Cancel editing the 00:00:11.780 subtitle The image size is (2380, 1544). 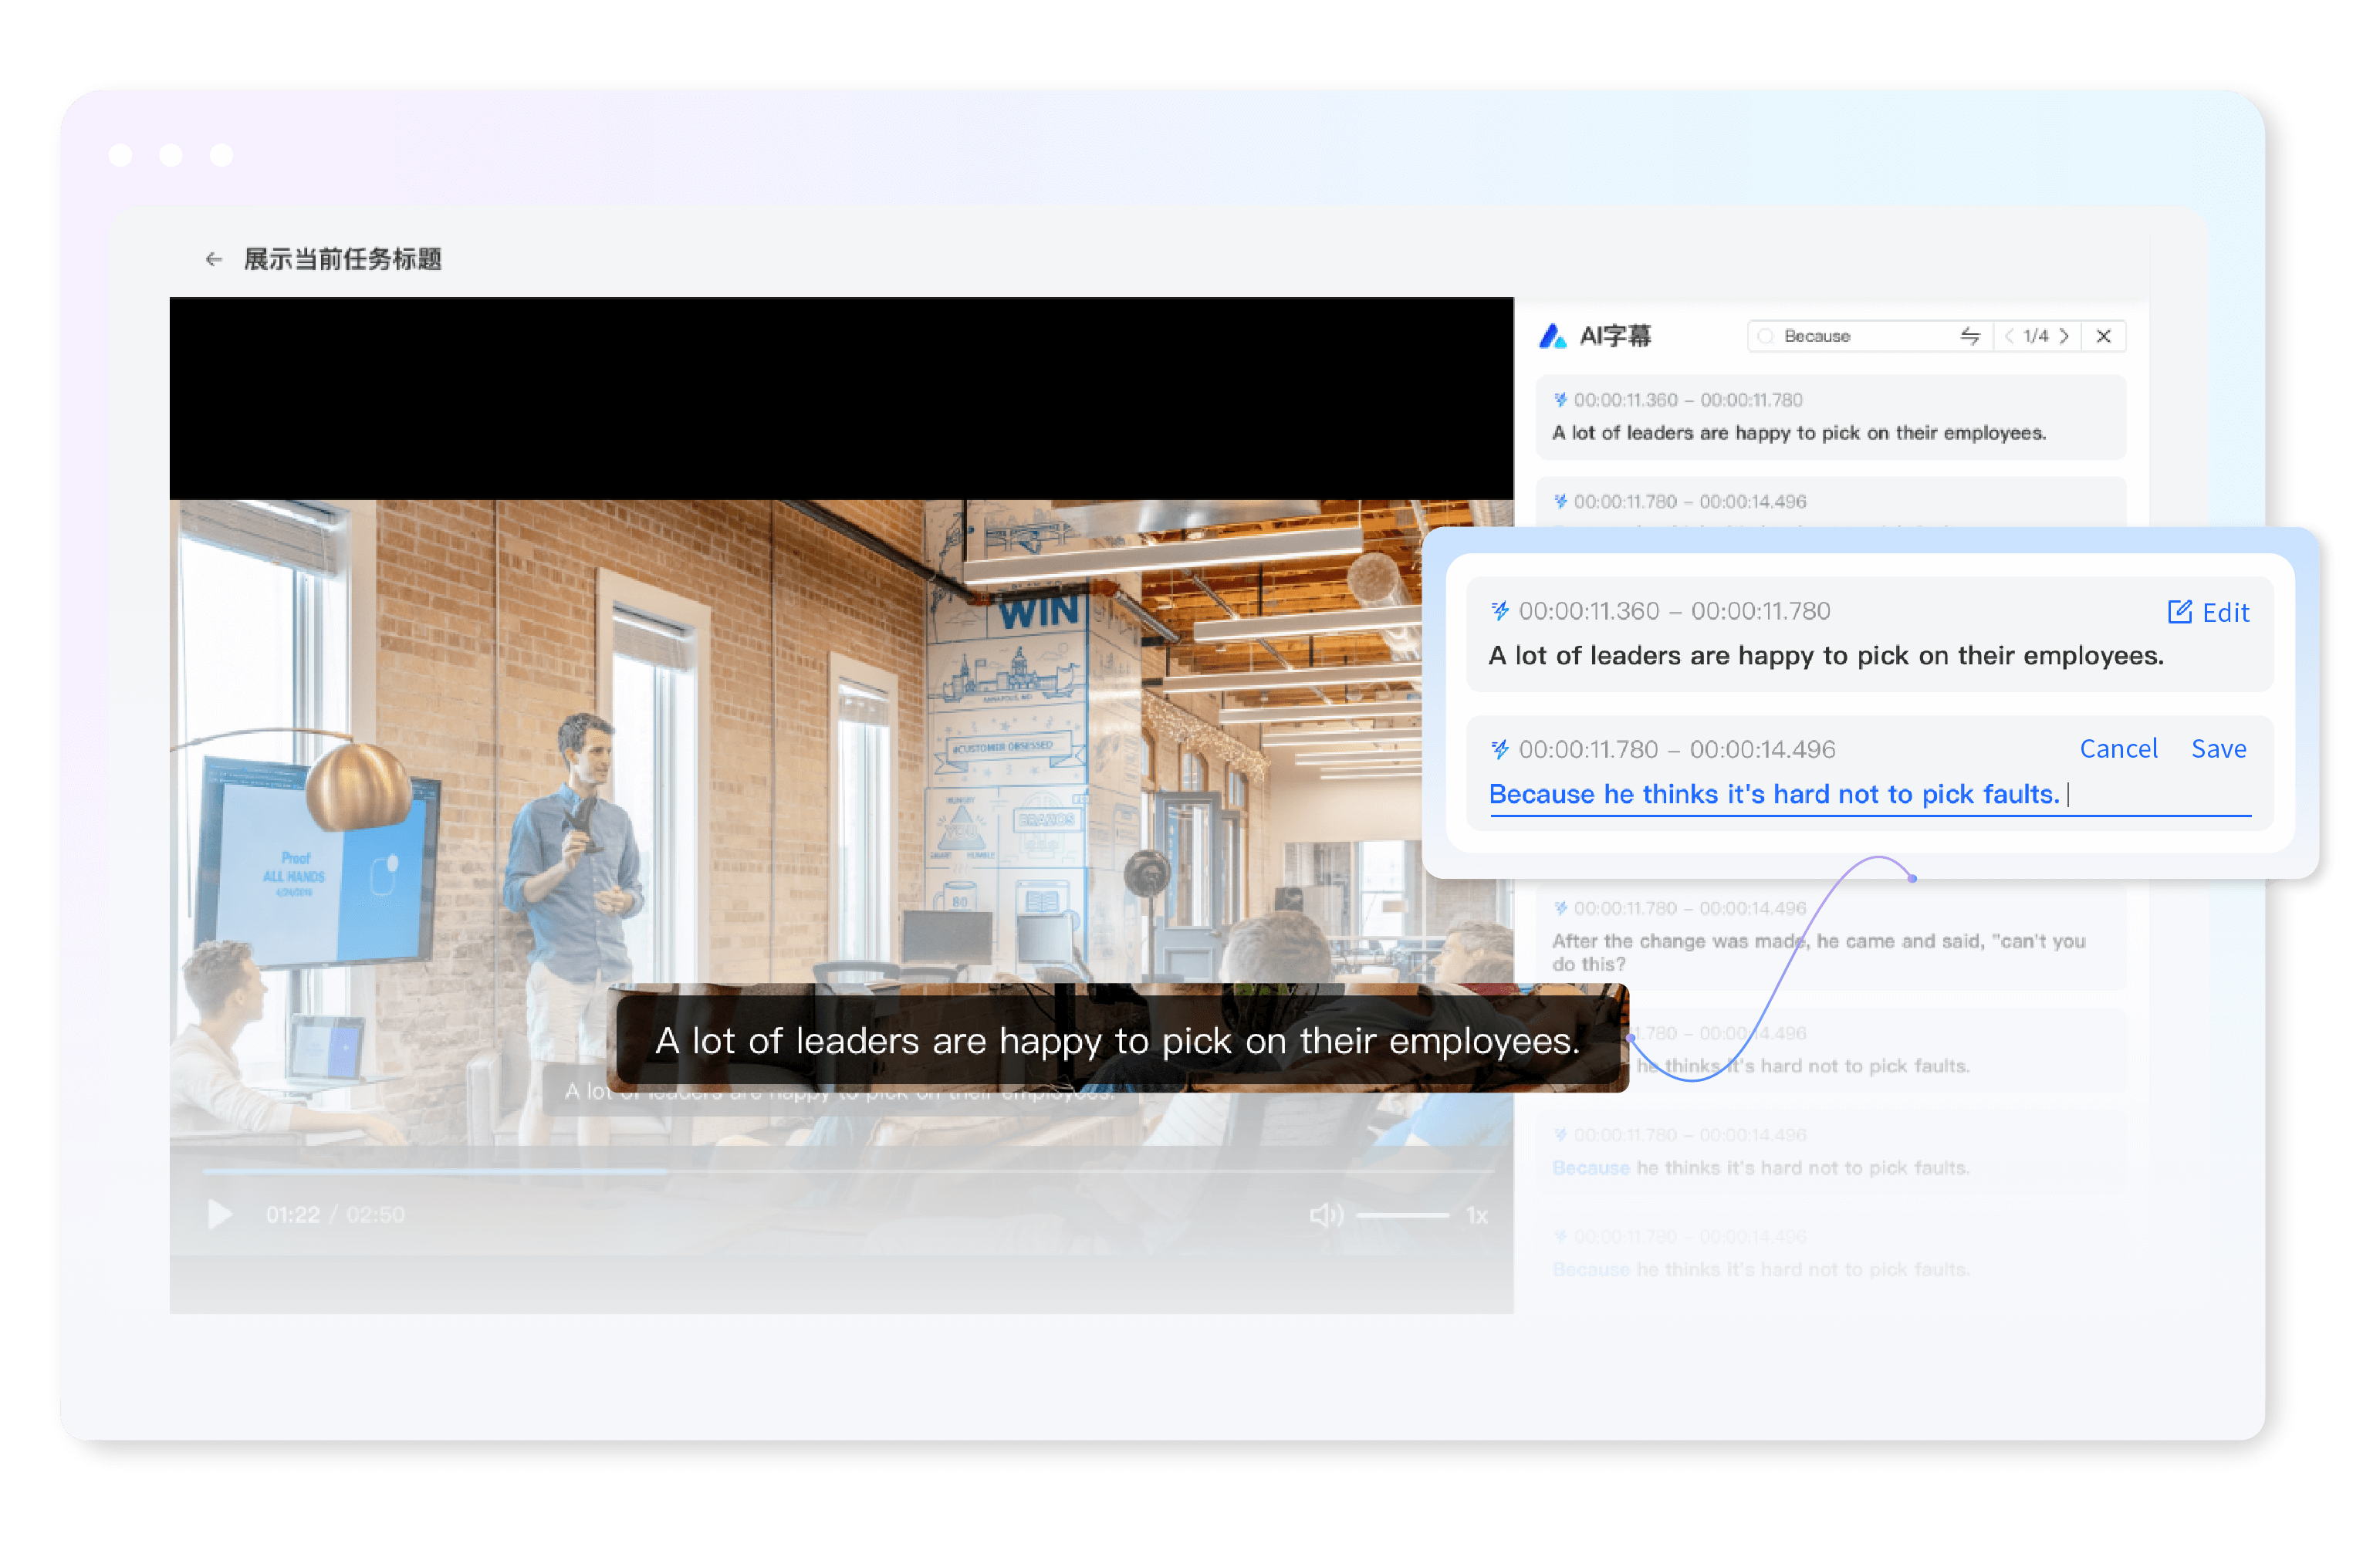(x=2118, y=748)
